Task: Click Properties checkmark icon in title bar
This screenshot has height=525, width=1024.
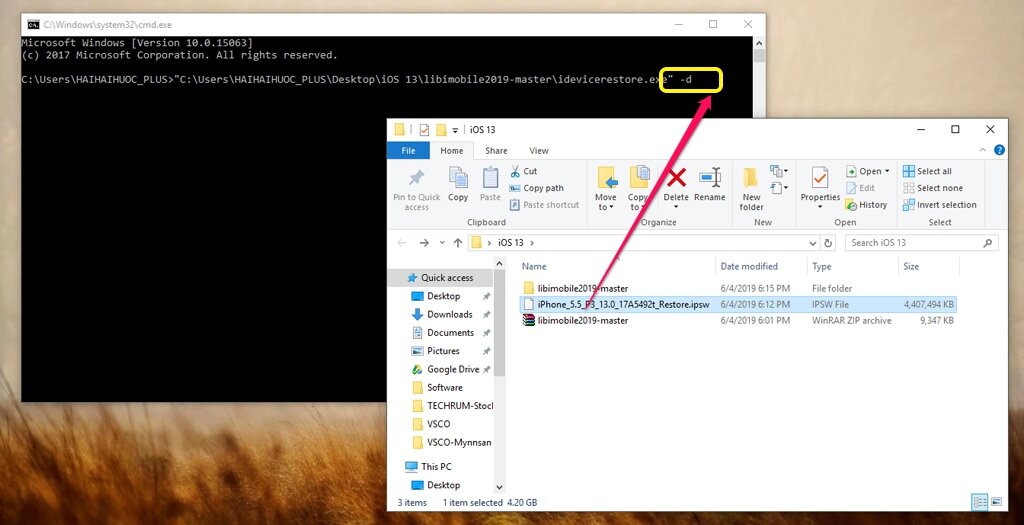Action: [x=424, y=130]
